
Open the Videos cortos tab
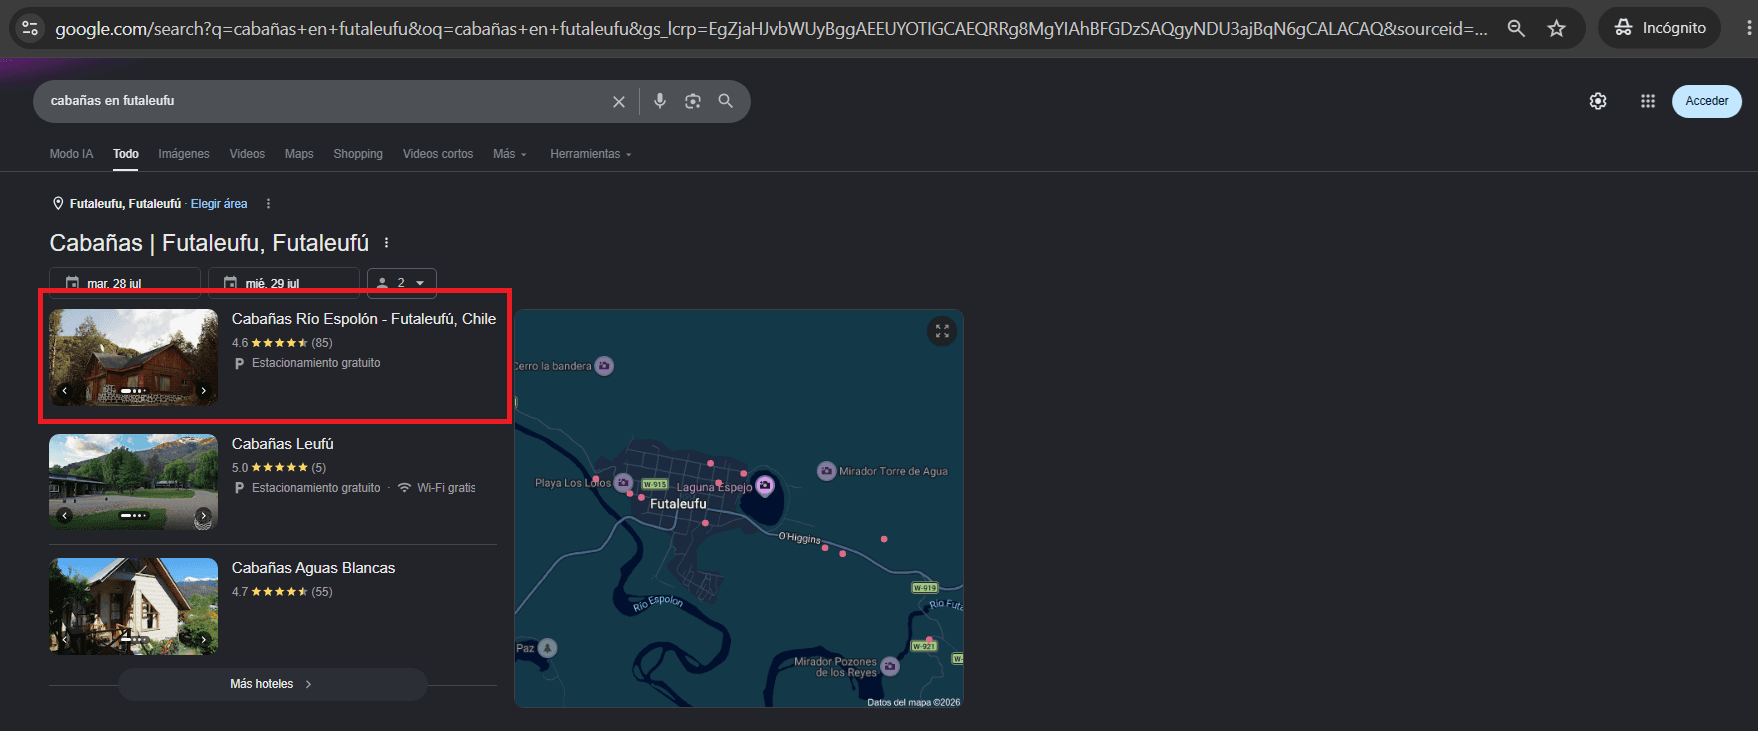[x=438, y=154]
